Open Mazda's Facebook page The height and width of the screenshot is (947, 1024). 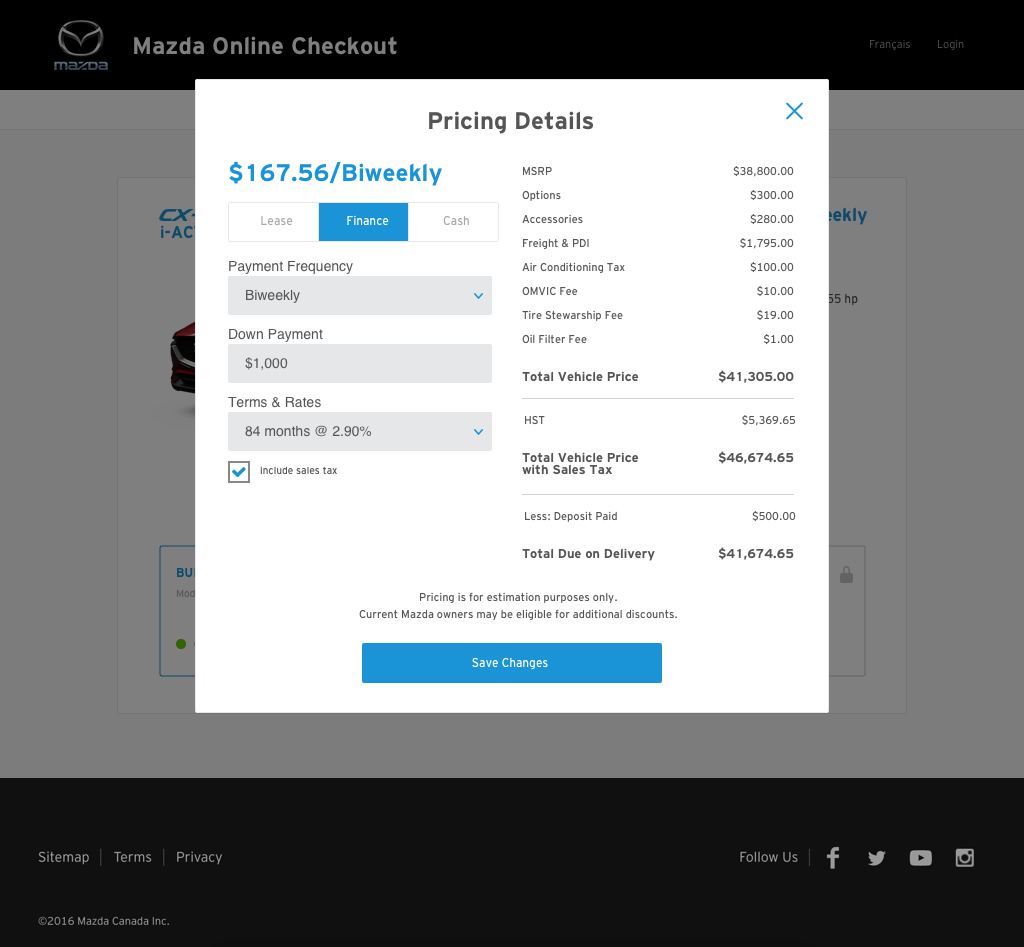(833, 858)
